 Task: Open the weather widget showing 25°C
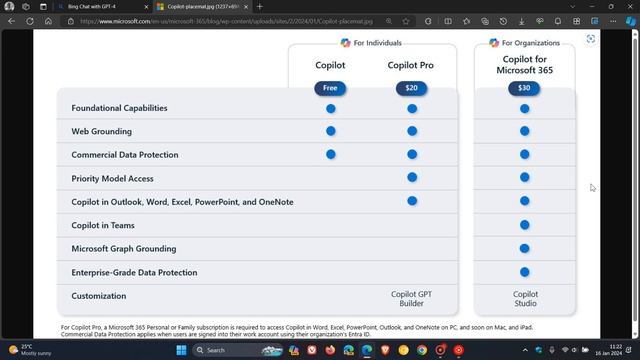pos(31,350)
